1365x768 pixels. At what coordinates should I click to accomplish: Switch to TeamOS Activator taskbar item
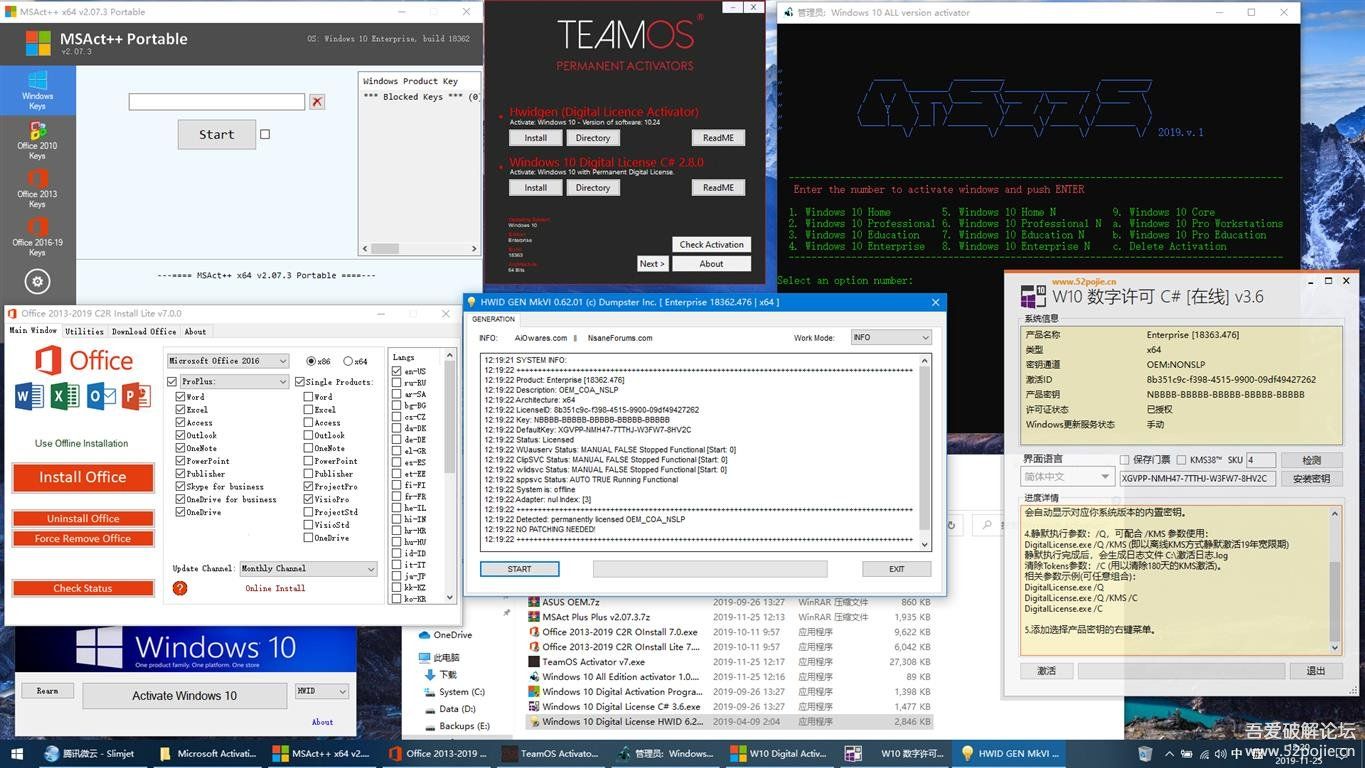[550, 753]
